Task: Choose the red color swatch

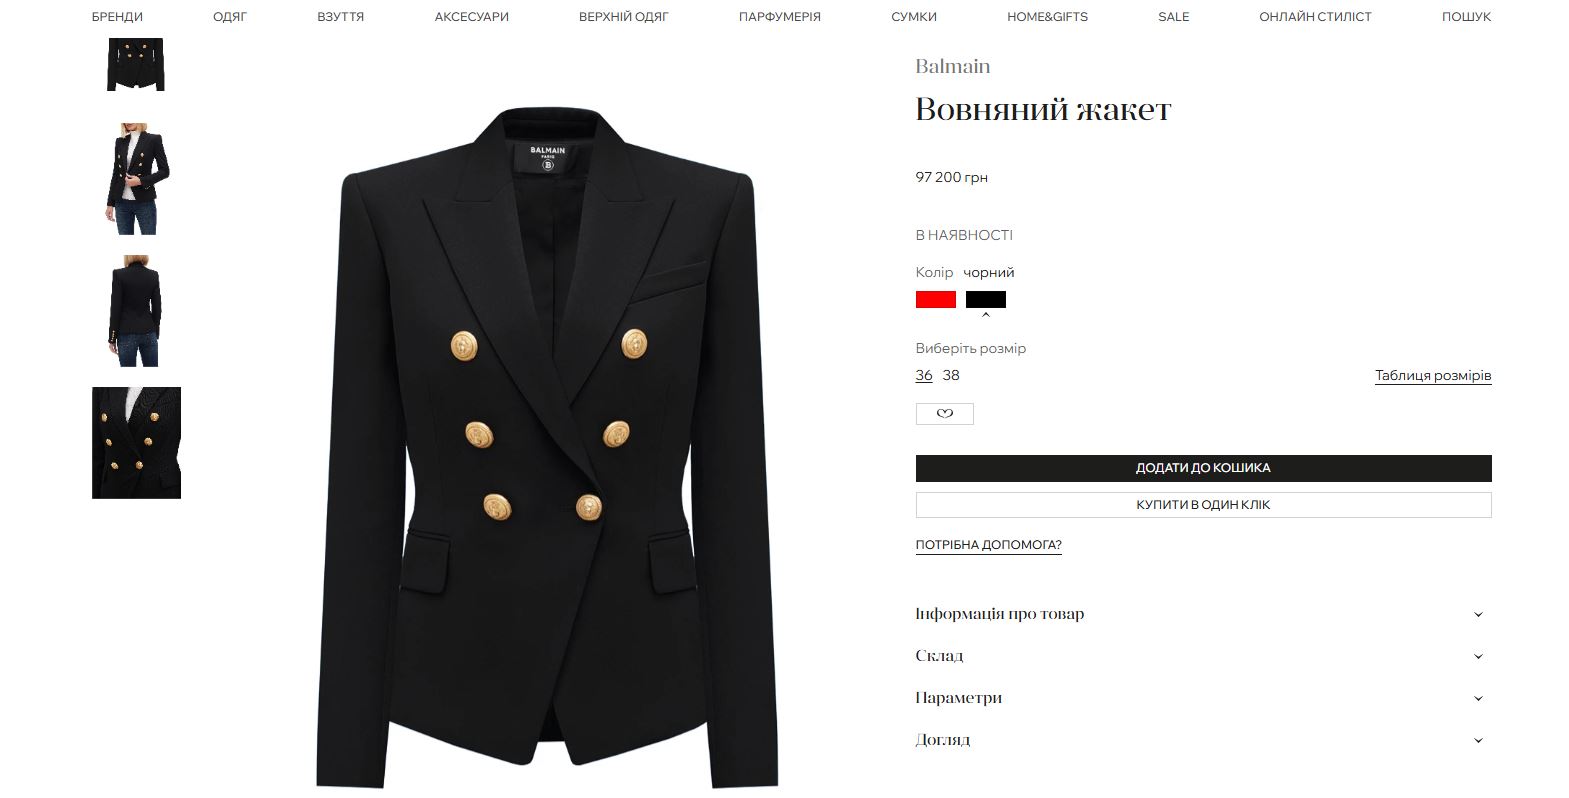Action: (x=936, y=299)
